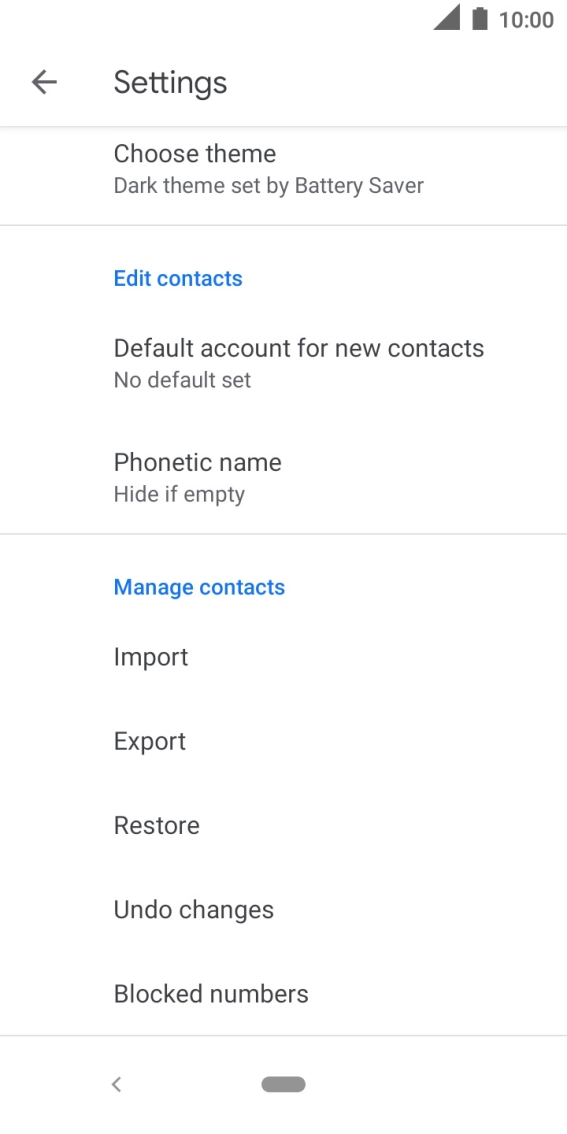The image size is (567, 1134).
Task: Open Choose theme setting
Action: pos(284,169)
